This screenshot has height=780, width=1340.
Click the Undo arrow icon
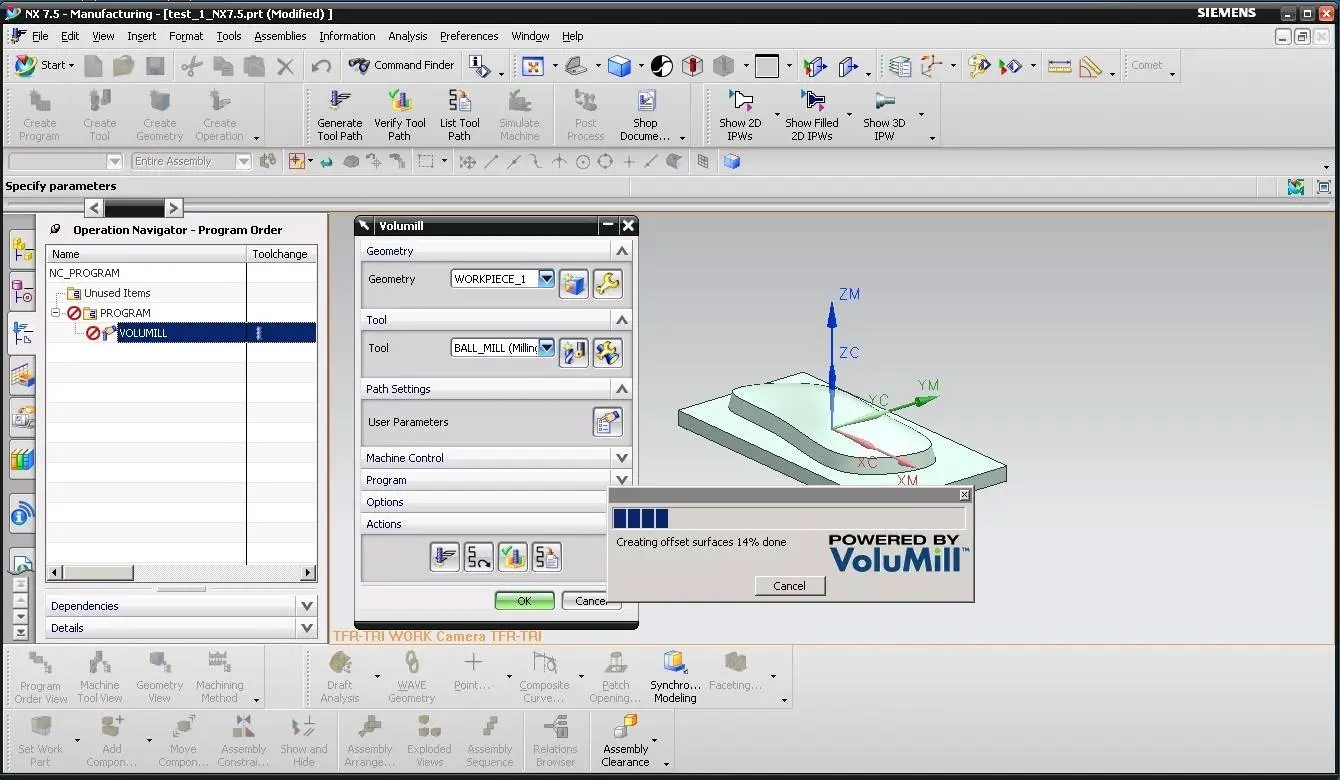click(x=321, y=66)
